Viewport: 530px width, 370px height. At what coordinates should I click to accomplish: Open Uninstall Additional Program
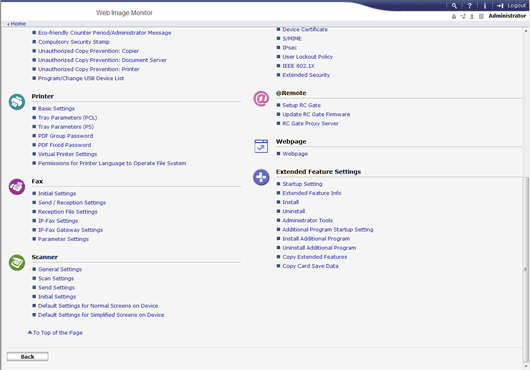319,248
